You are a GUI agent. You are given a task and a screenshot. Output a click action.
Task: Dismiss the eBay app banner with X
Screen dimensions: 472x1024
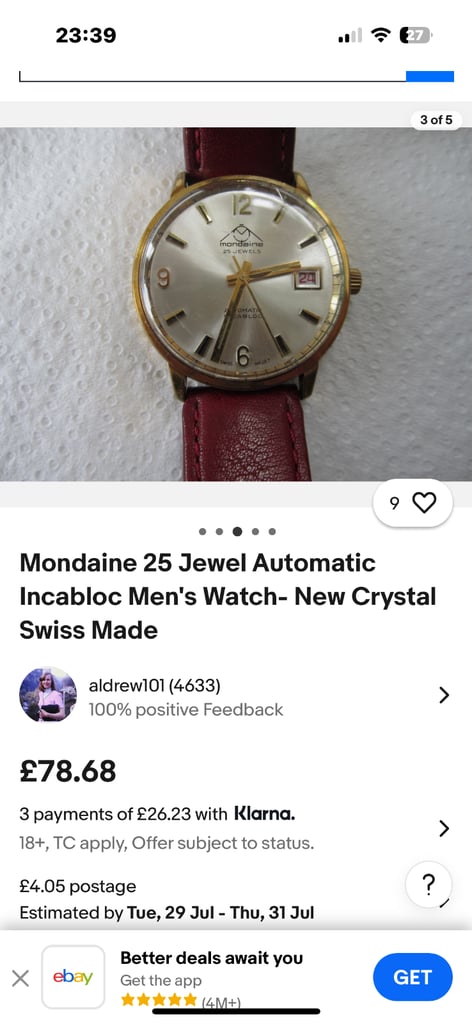pos(21,978)
